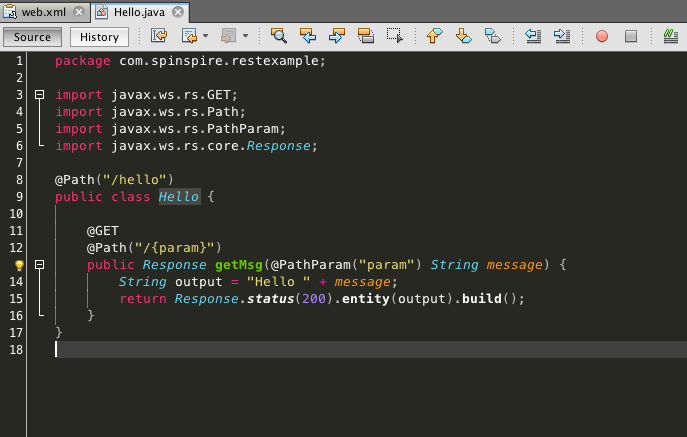Click the Shift Line Right icon

click(x=562, y=36)
